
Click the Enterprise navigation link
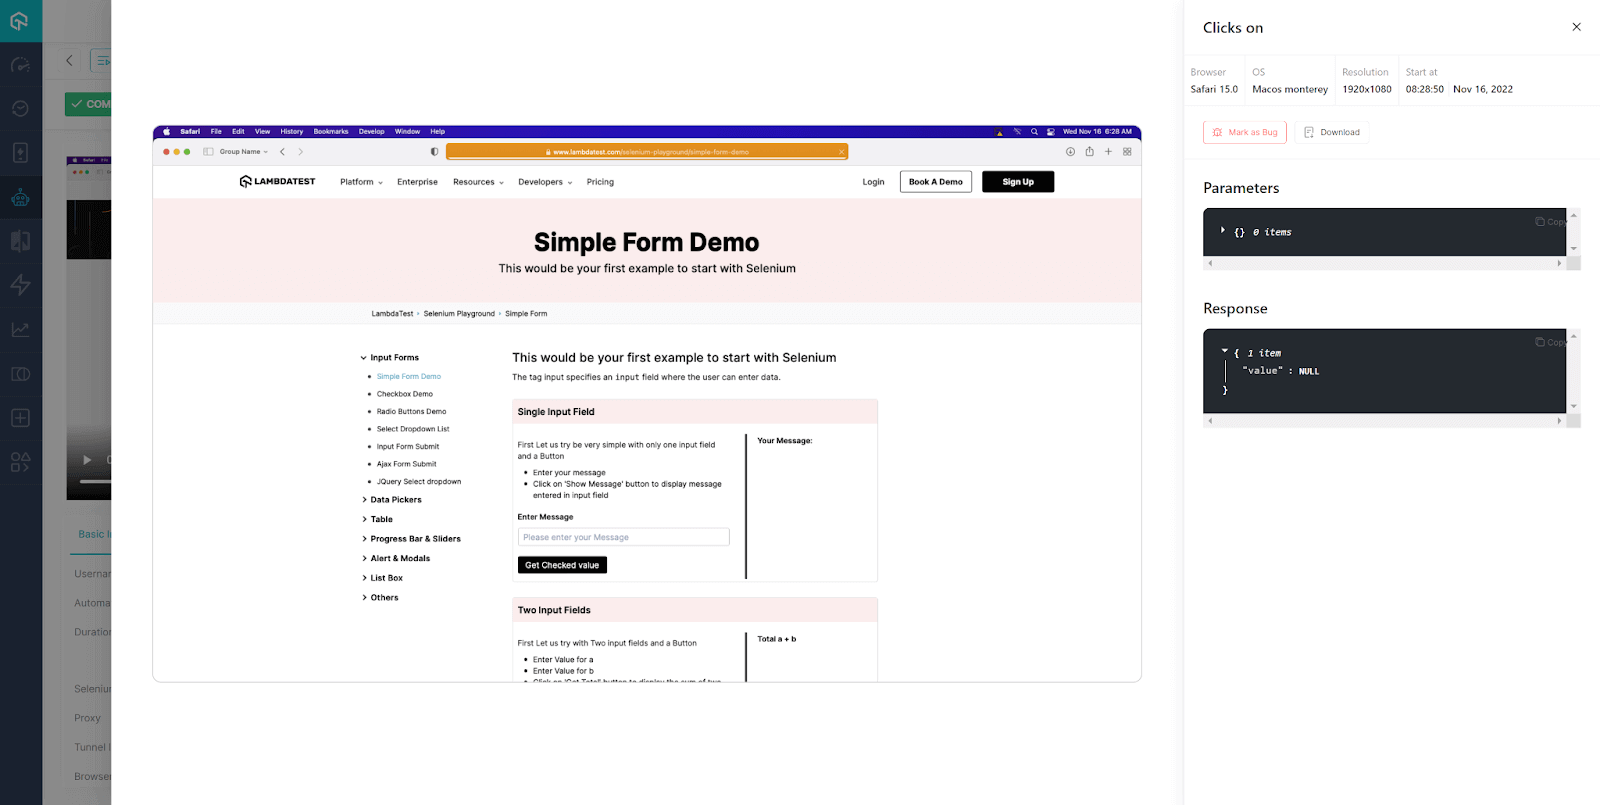click(417, 182)
